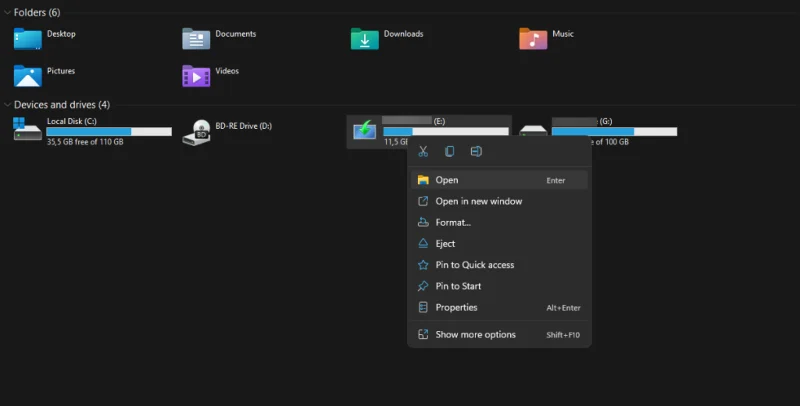Open the Music folder icon

pyautogui.click(x=533, y=39)
